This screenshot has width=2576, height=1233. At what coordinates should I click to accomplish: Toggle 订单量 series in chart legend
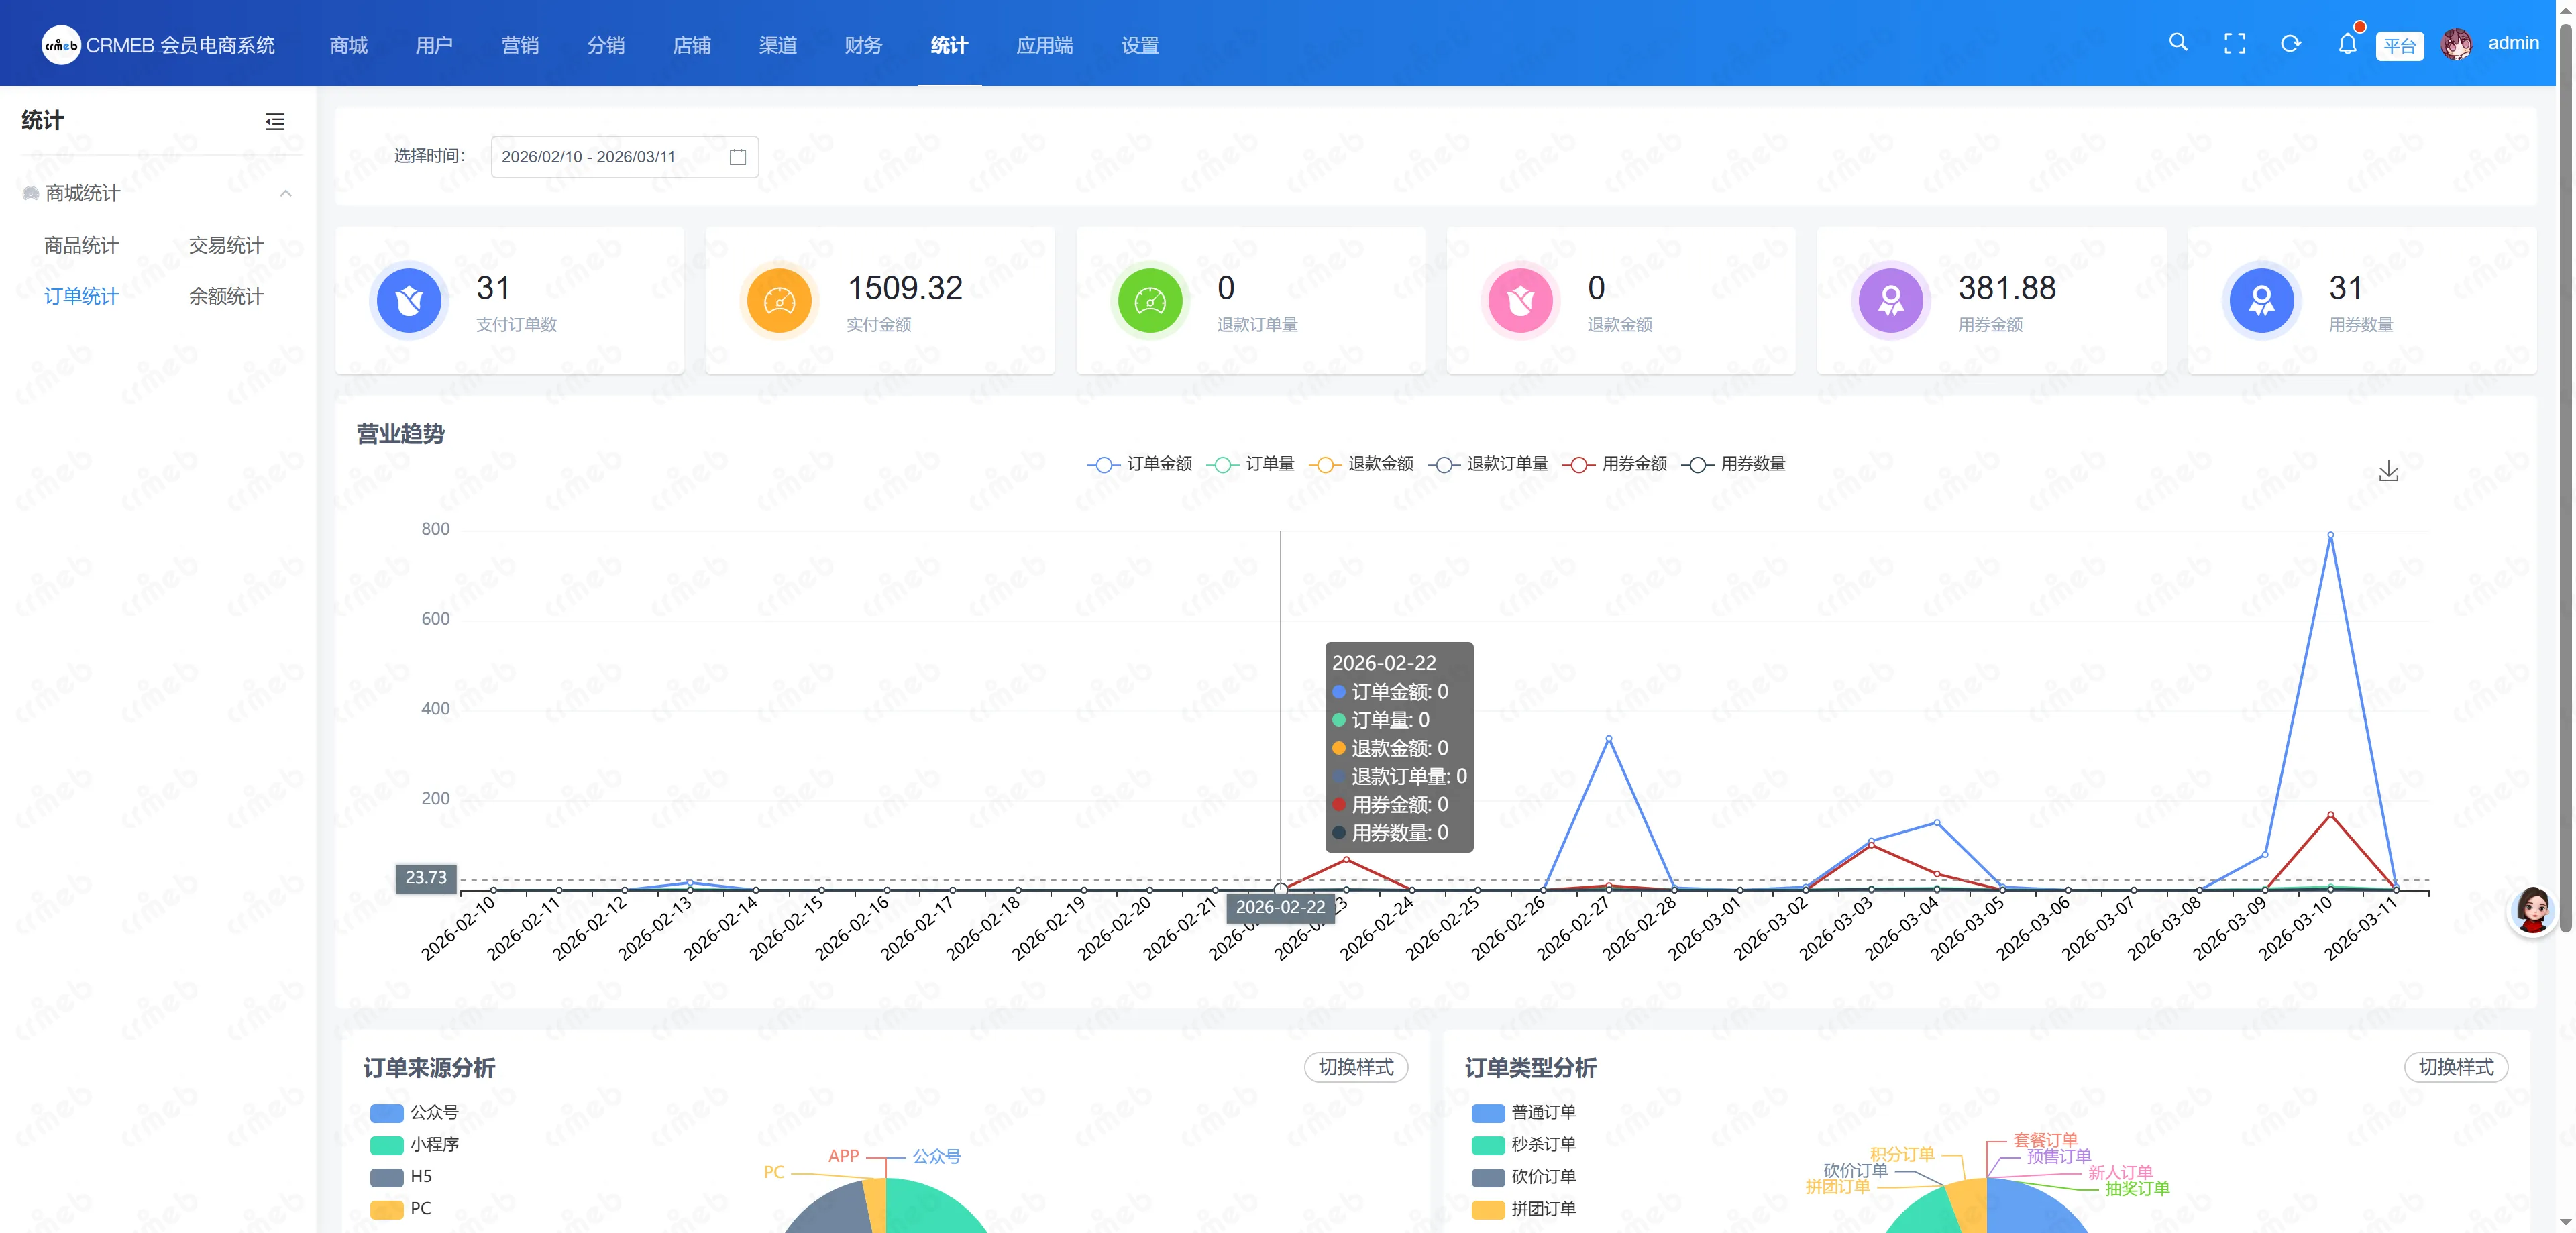click(1250, 464)
